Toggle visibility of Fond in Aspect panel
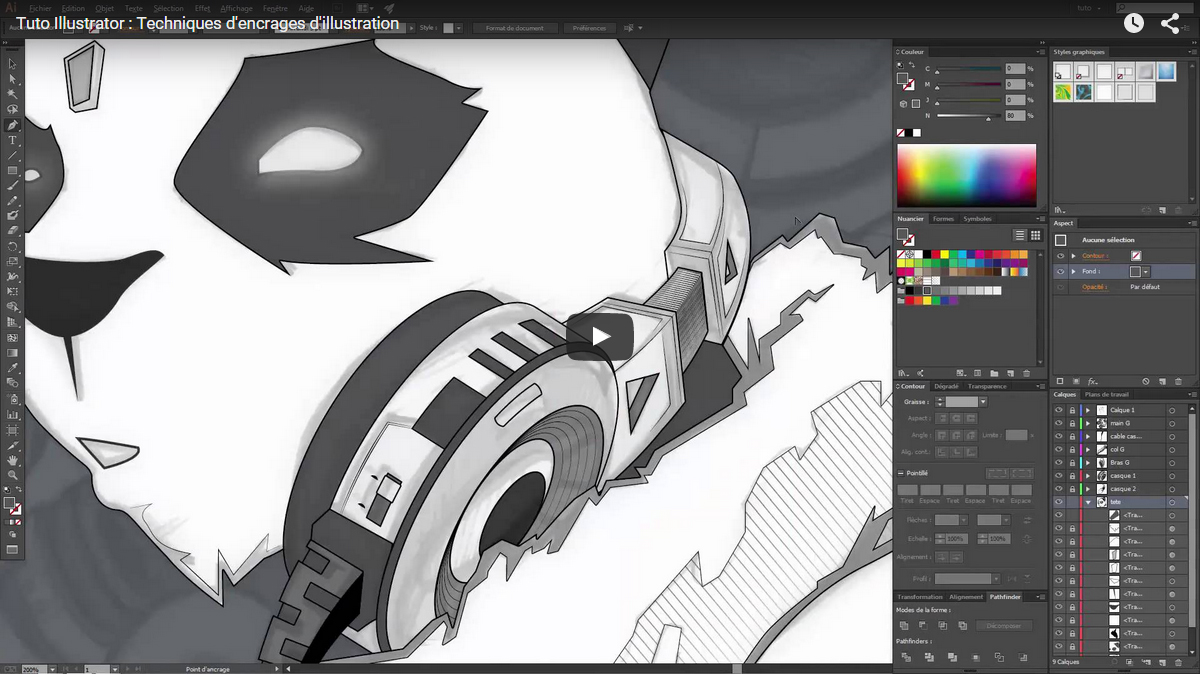The image size is (1200, 674). tap(1060, 271)
